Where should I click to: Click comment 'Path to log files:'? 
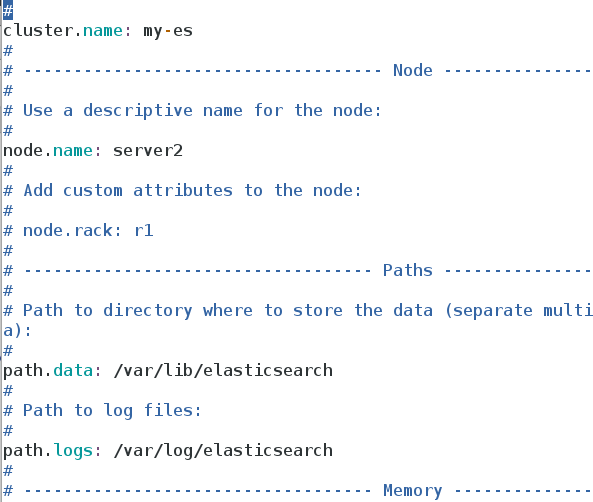point(112,410)
